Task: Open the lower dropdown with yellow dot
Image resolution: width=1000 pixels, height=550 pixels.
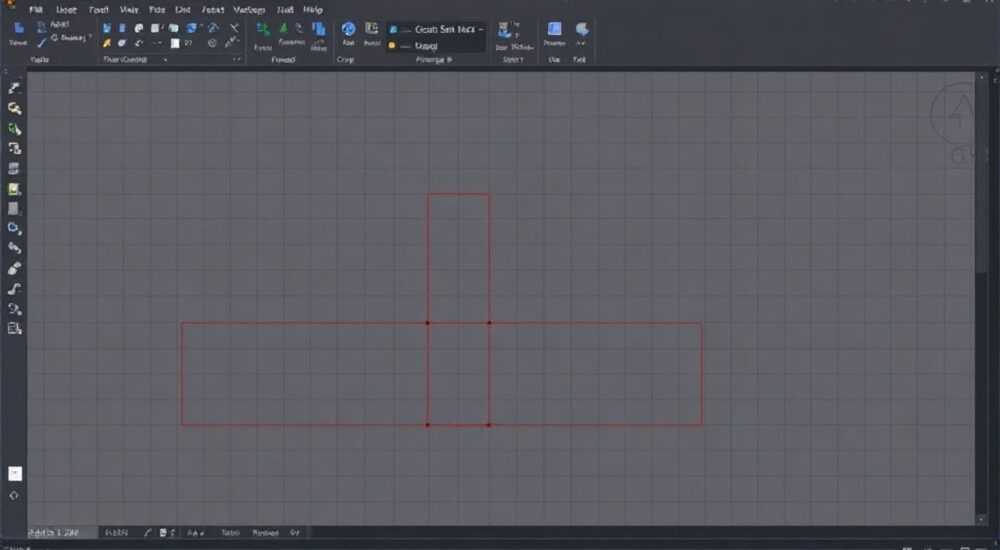Action: (x=436, y=45)
